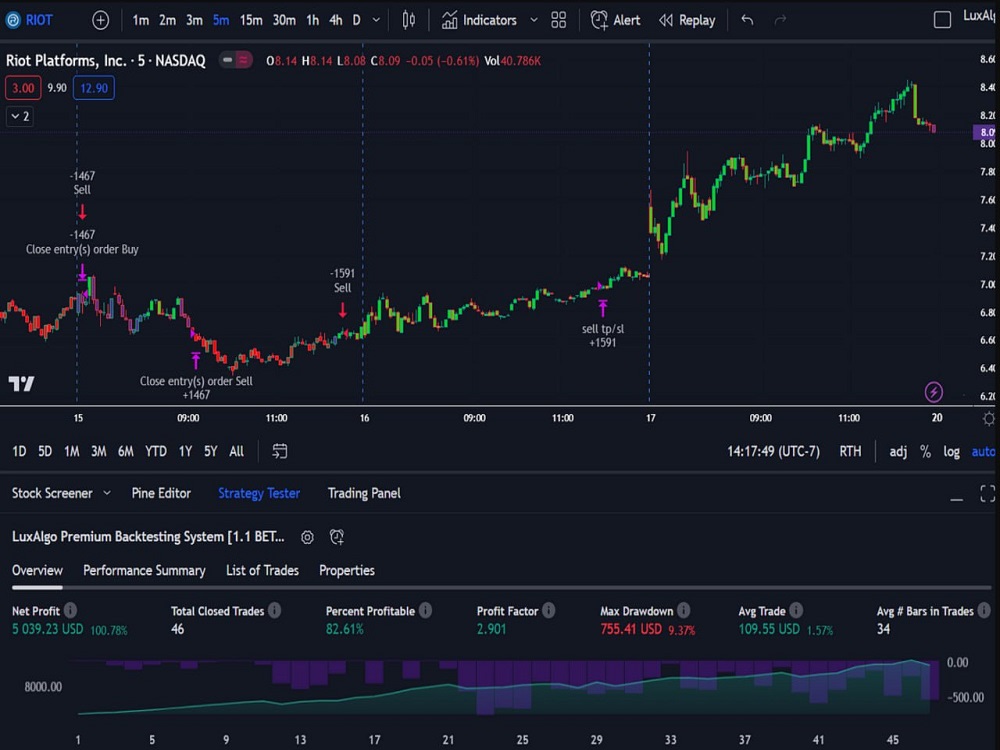Screen dimensions: 1000x750
Task: Click the purple lightning bolt icon
Action: 934,392
